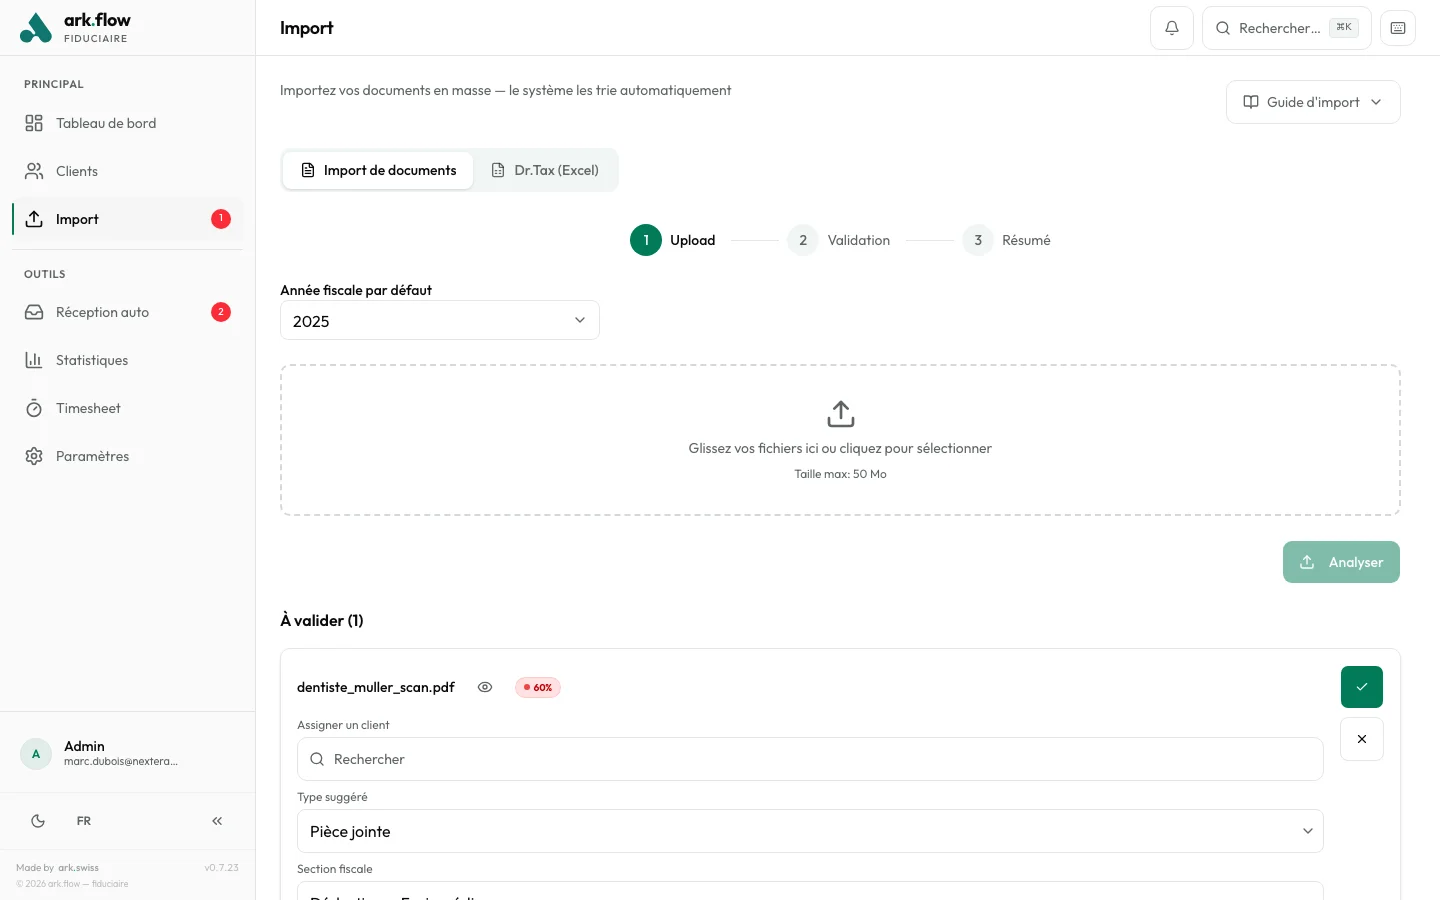The image size is (1440, 900).
Task: Click the green Analyser button
Action: [x=1341, y=562]
